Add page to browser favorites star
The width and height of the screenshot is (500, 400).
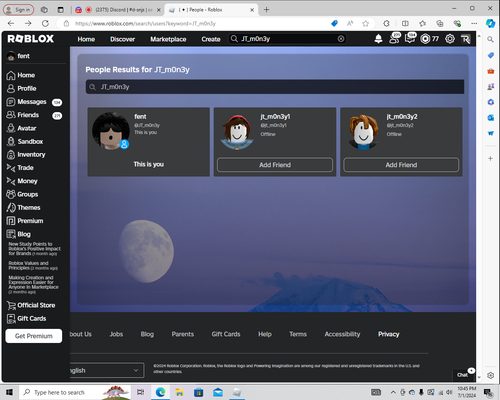(366, 23)
